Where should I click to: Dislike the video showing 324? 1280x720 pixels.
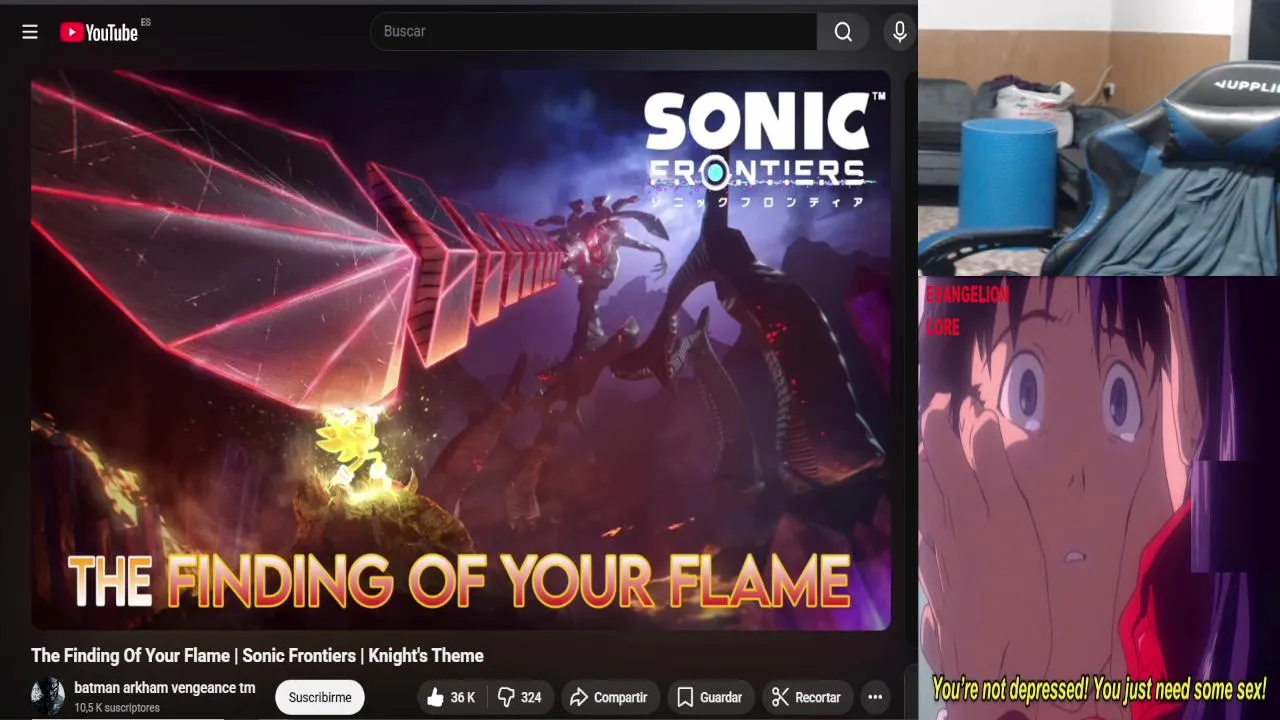click(x=520, y=697)
